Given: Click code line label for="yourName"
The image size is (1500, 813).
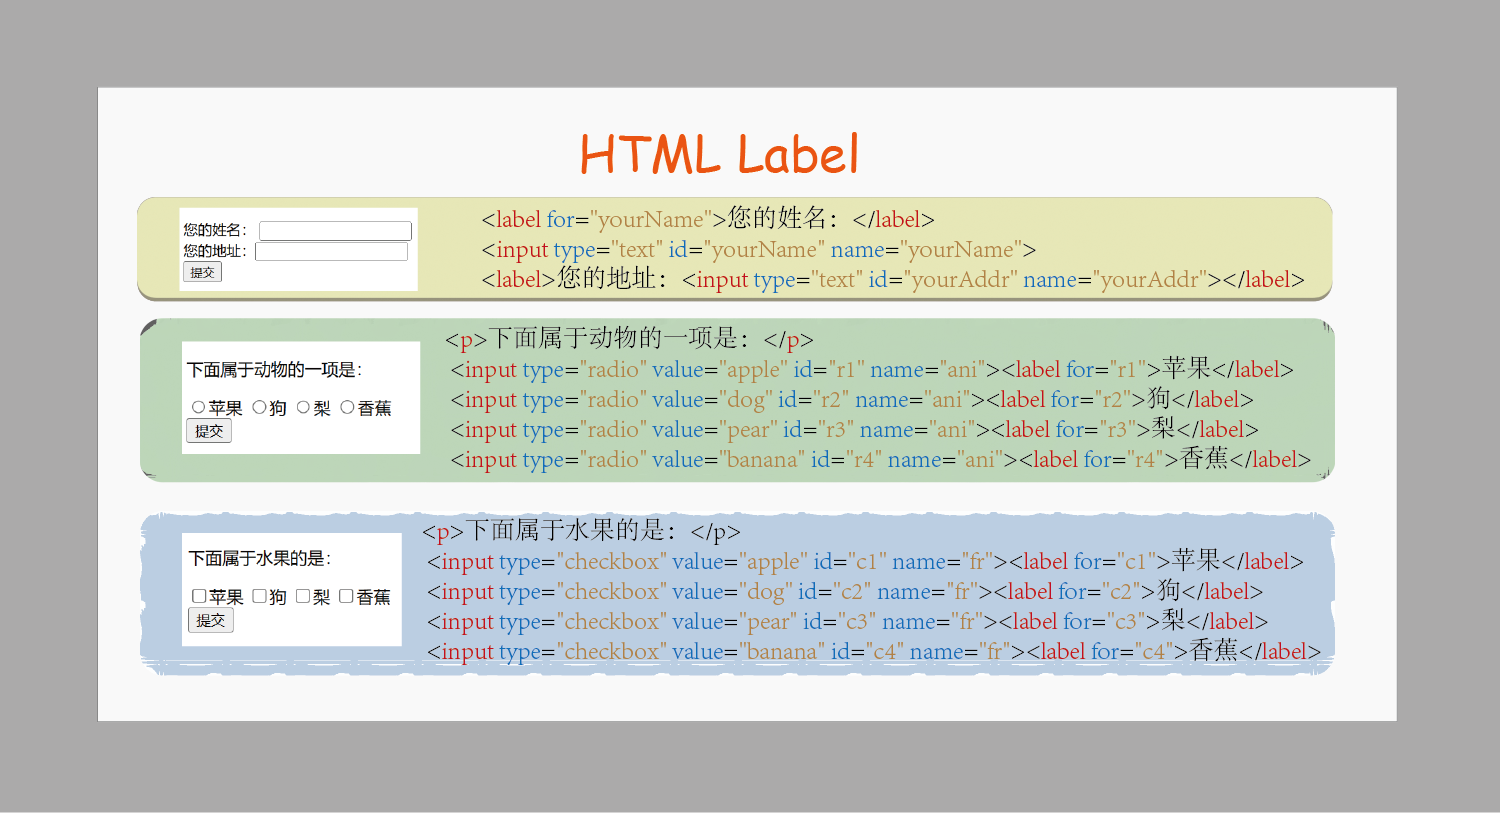Looking at the screenshot, I should pos(708,219).
